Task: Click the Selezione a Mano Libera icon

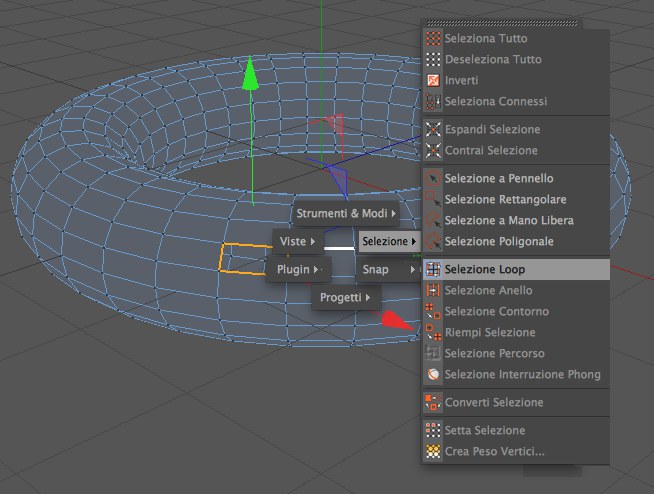Action: pyautogui.click(x=433, y=220)
